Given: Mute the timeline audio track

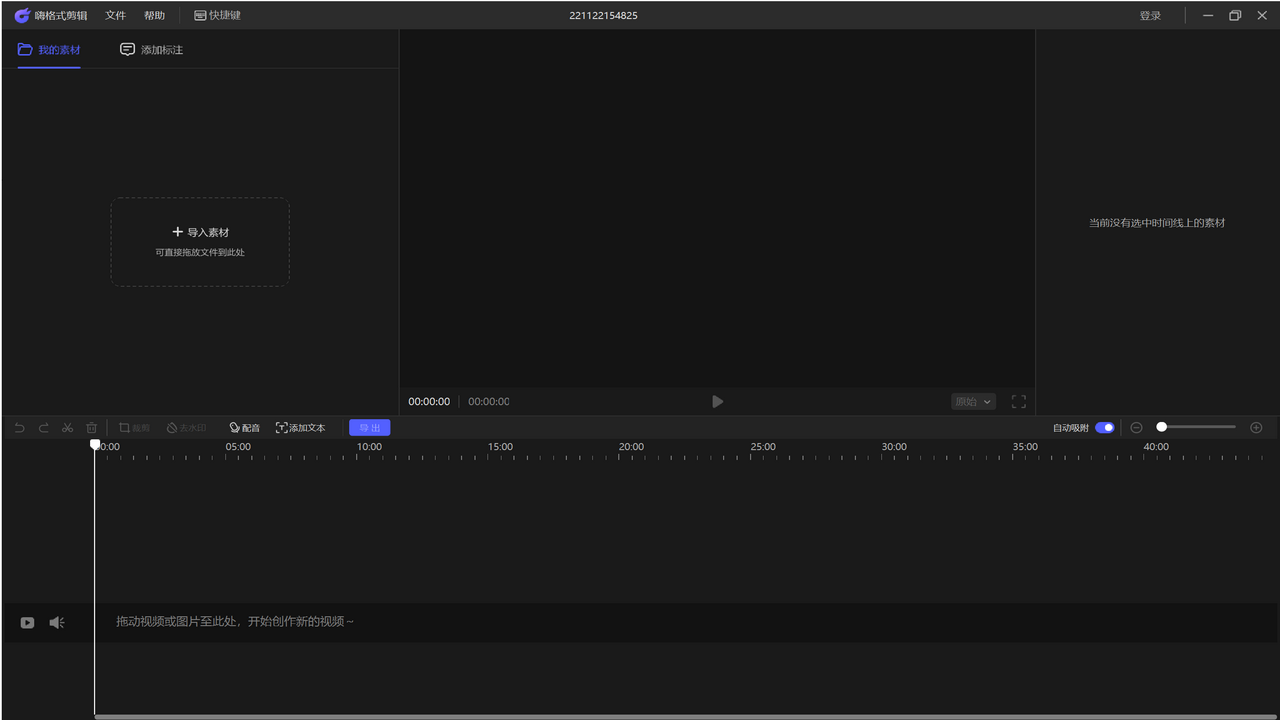Looking at the screenshot, I should (x=57, y=623).
